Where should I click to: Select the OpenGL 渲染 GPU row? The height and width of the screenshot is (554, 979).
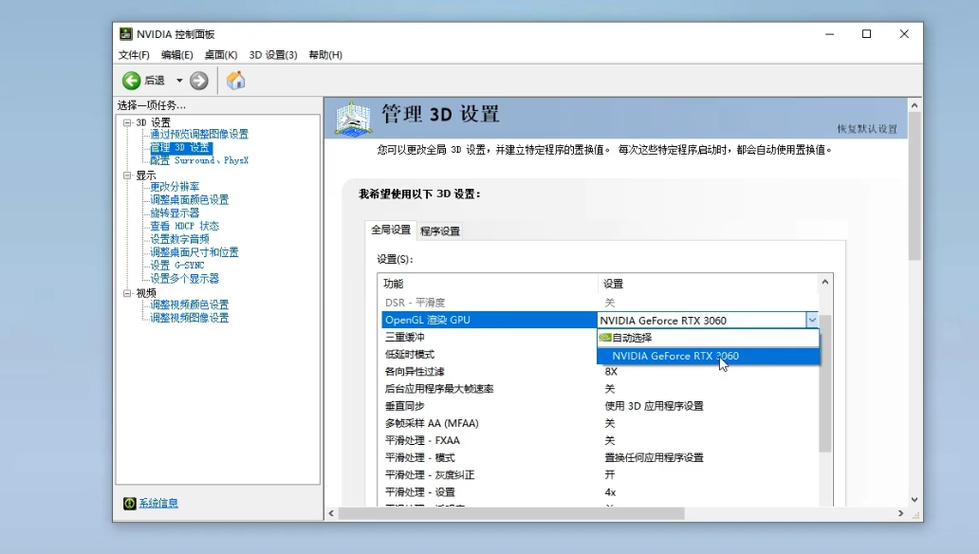(x=490, y=320)
